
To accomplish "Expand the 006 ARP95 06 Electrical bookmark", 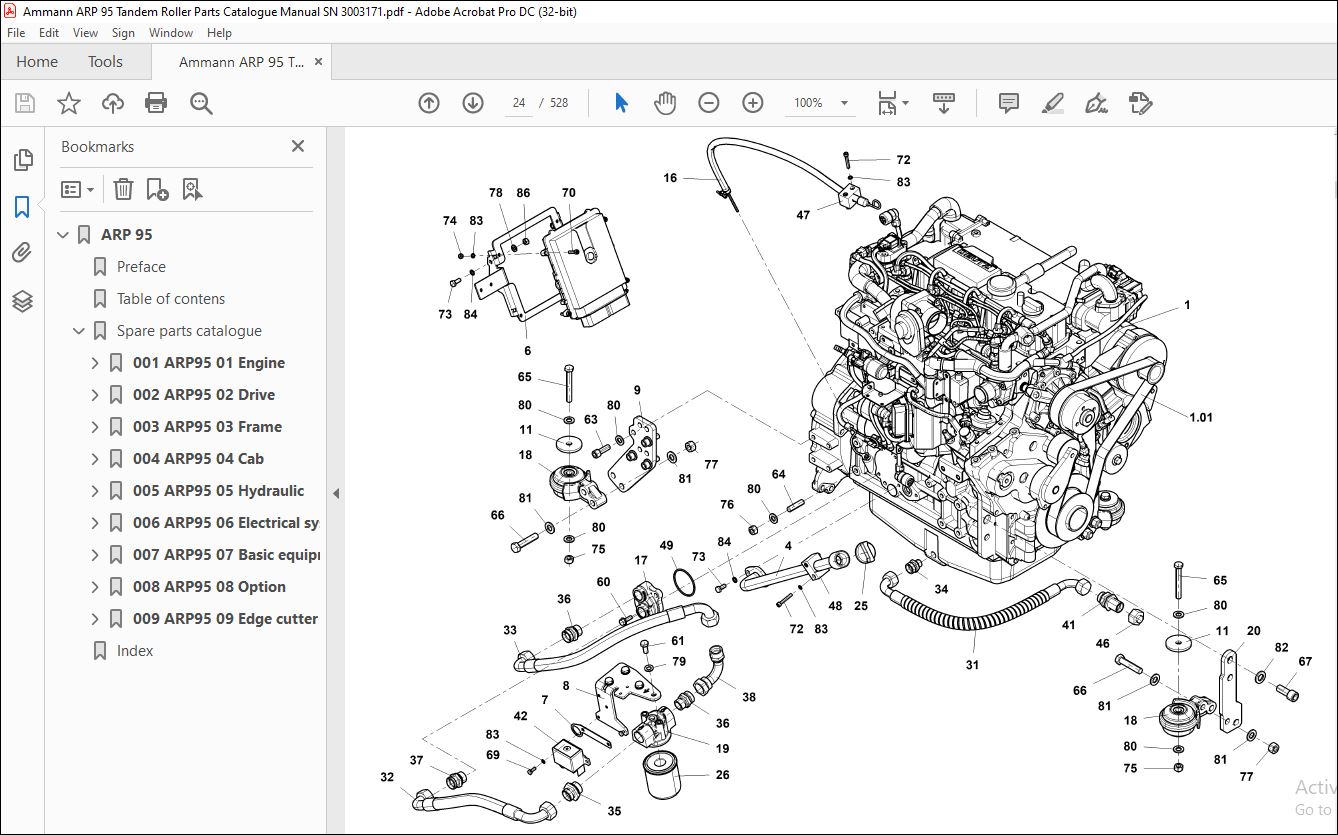I will [x=96, y=523].
